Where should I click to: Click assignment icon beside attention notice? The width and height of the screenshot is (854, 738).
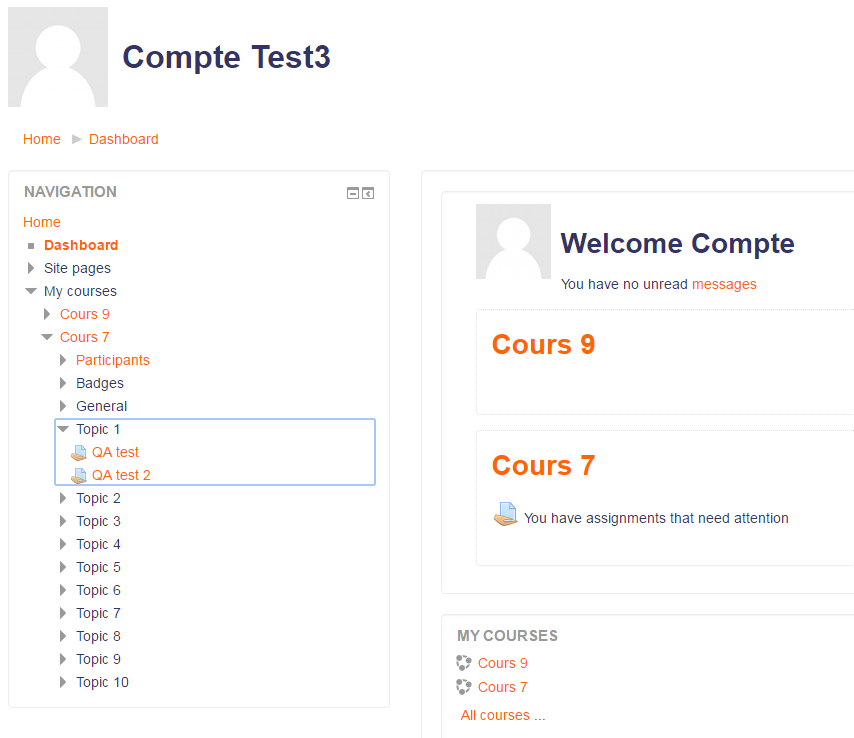506,514
